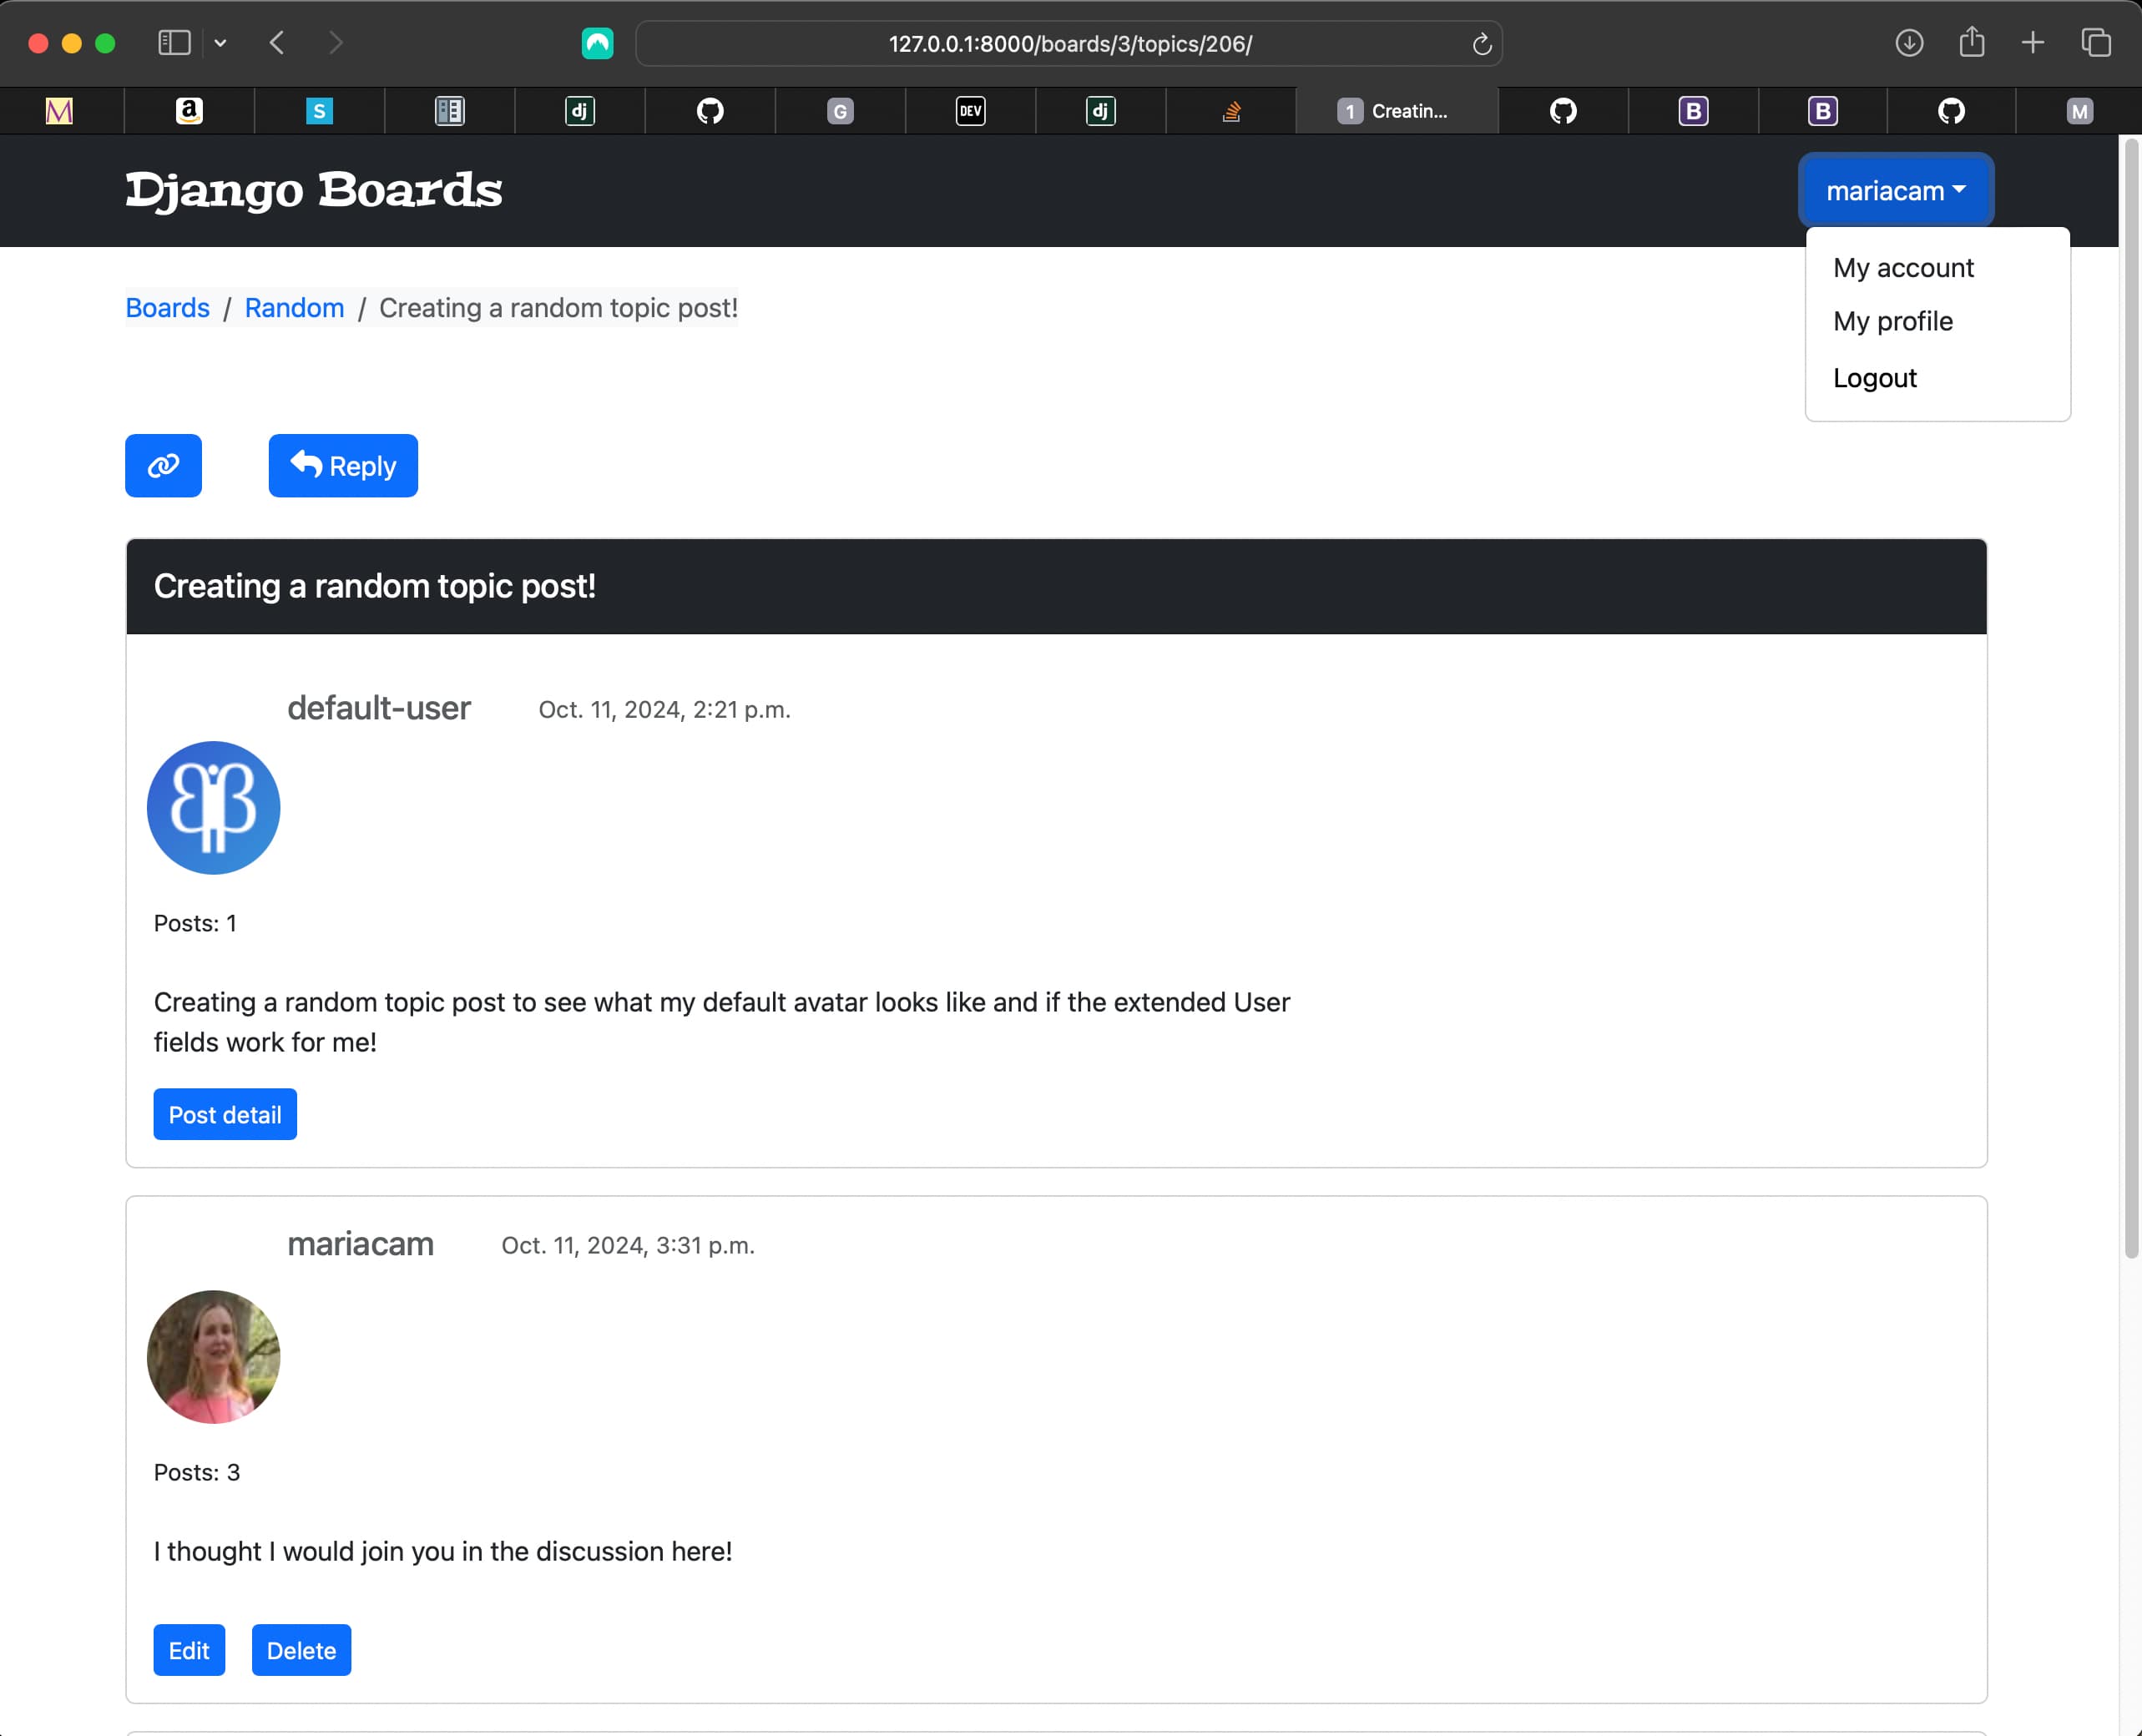Click the Oct. 11, 2024, 2:21 p.m. timestamp
This screenshot has width=2142, height=1736.
(x=664, y=709)
